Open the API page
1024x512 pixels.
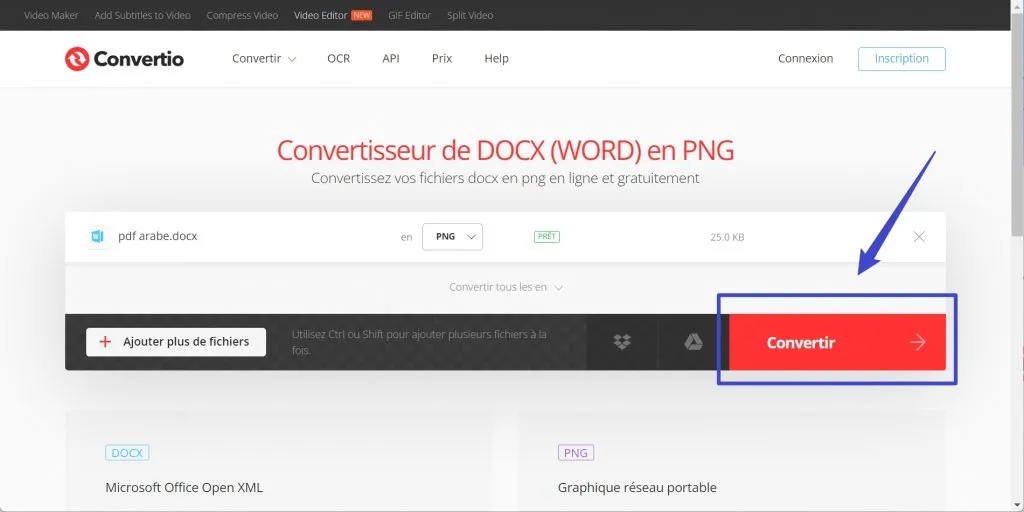[x=391, y=59]
